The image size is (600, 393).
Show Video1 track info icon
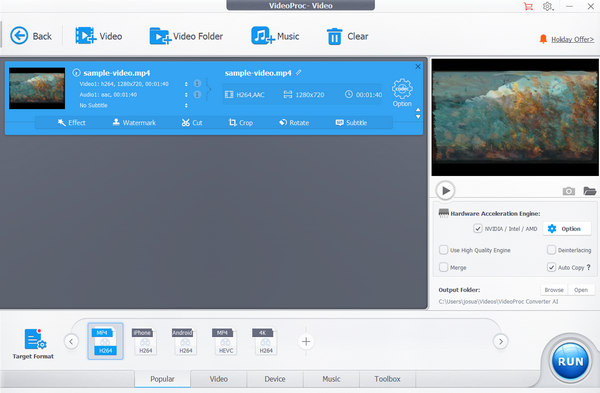pos(197,83)
